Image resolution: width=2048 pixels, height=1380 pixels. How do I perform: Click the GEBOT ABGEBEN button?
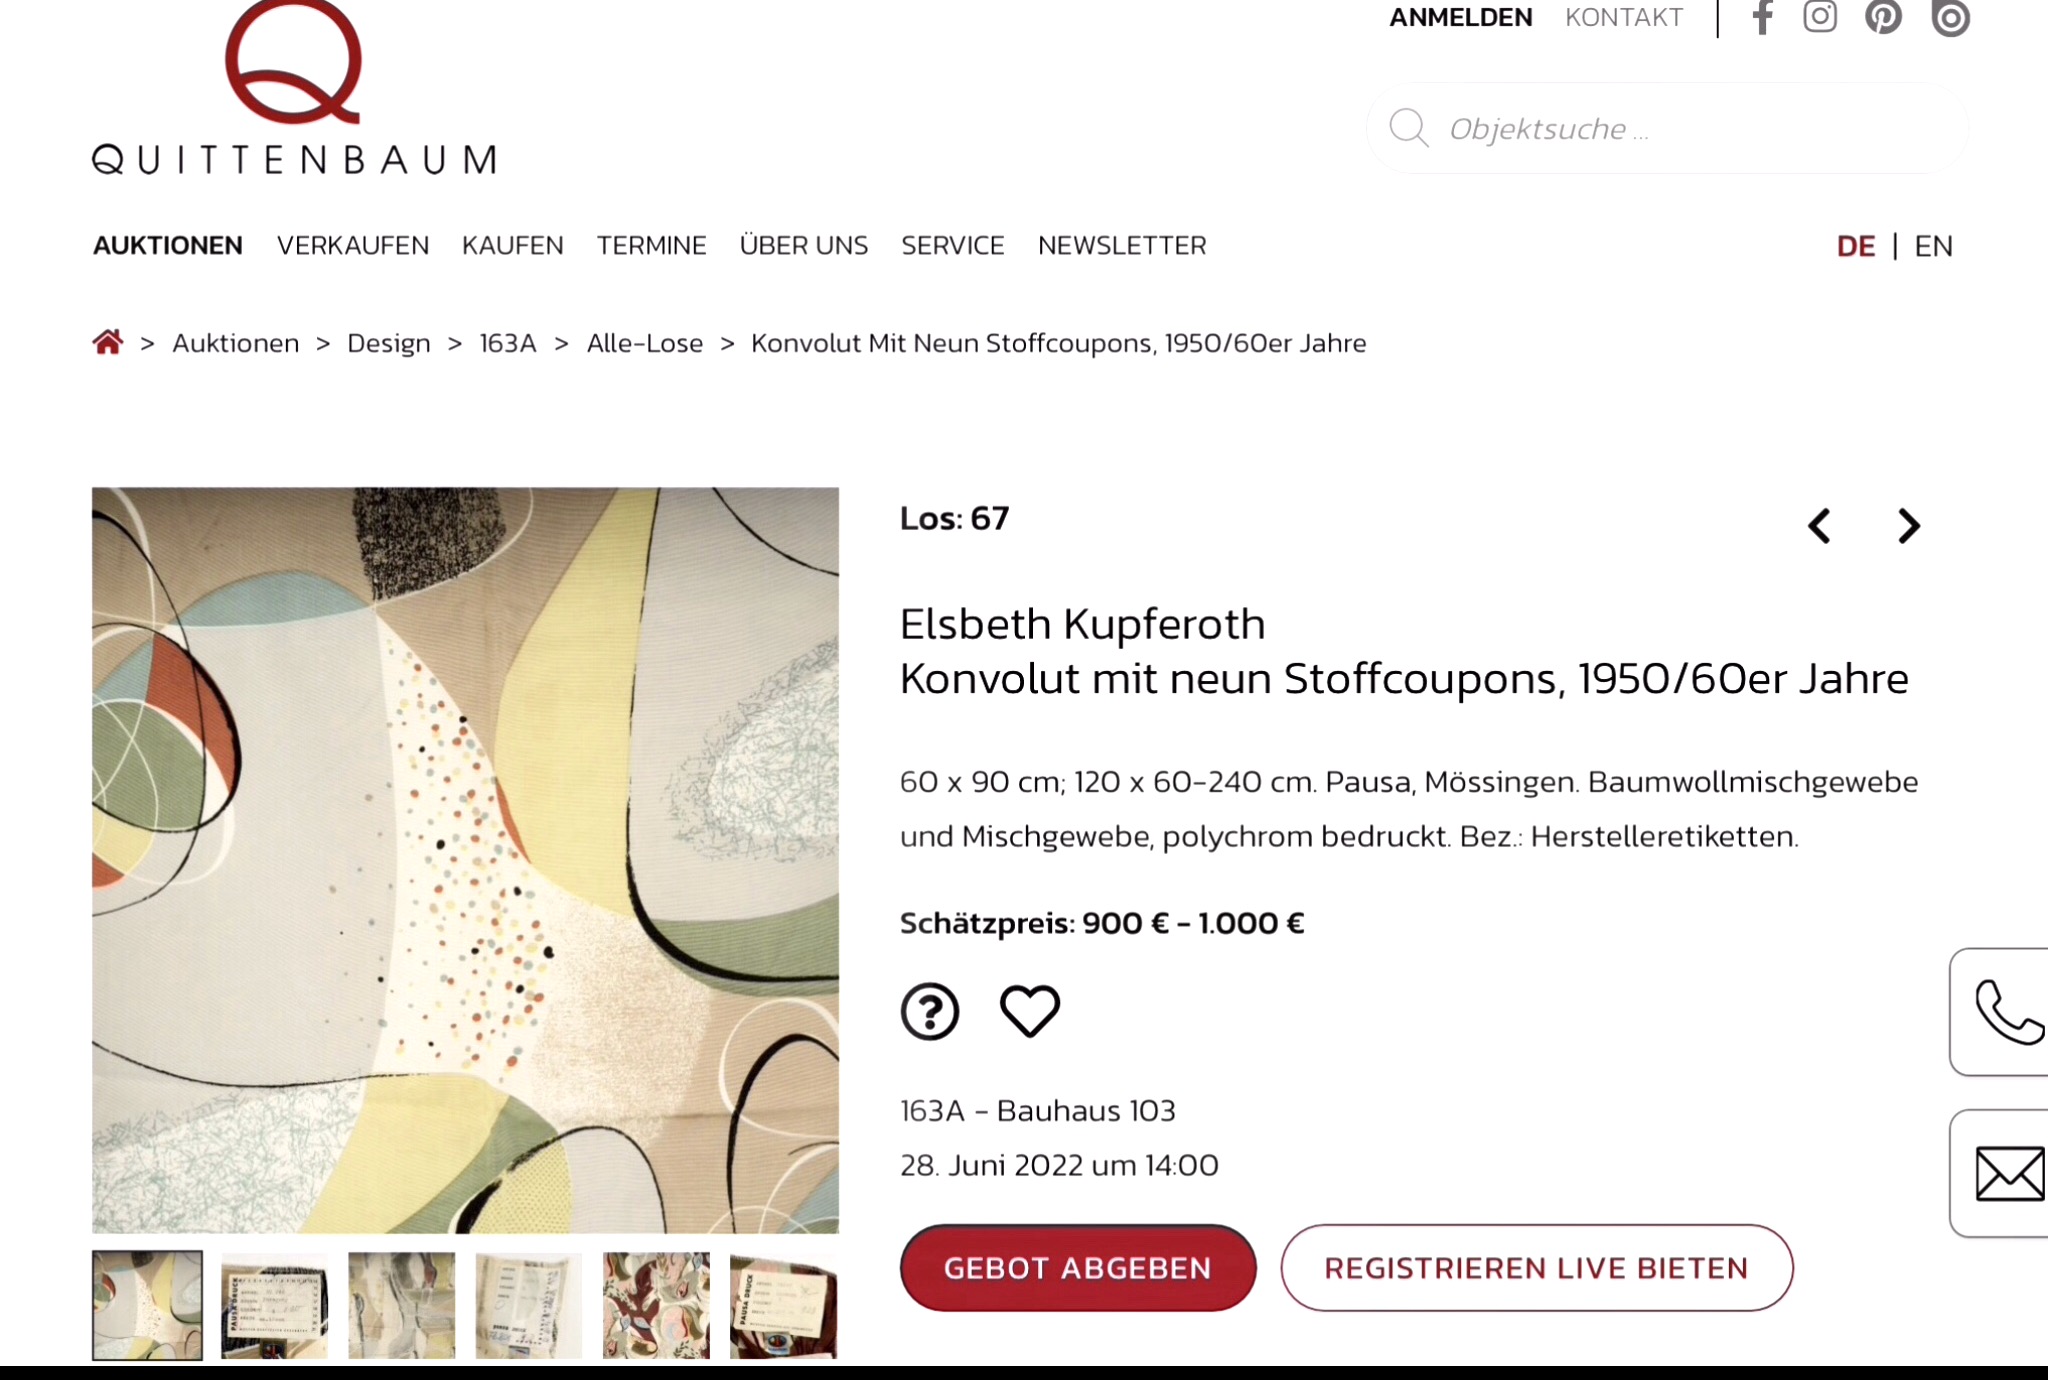point(1078,1267)
